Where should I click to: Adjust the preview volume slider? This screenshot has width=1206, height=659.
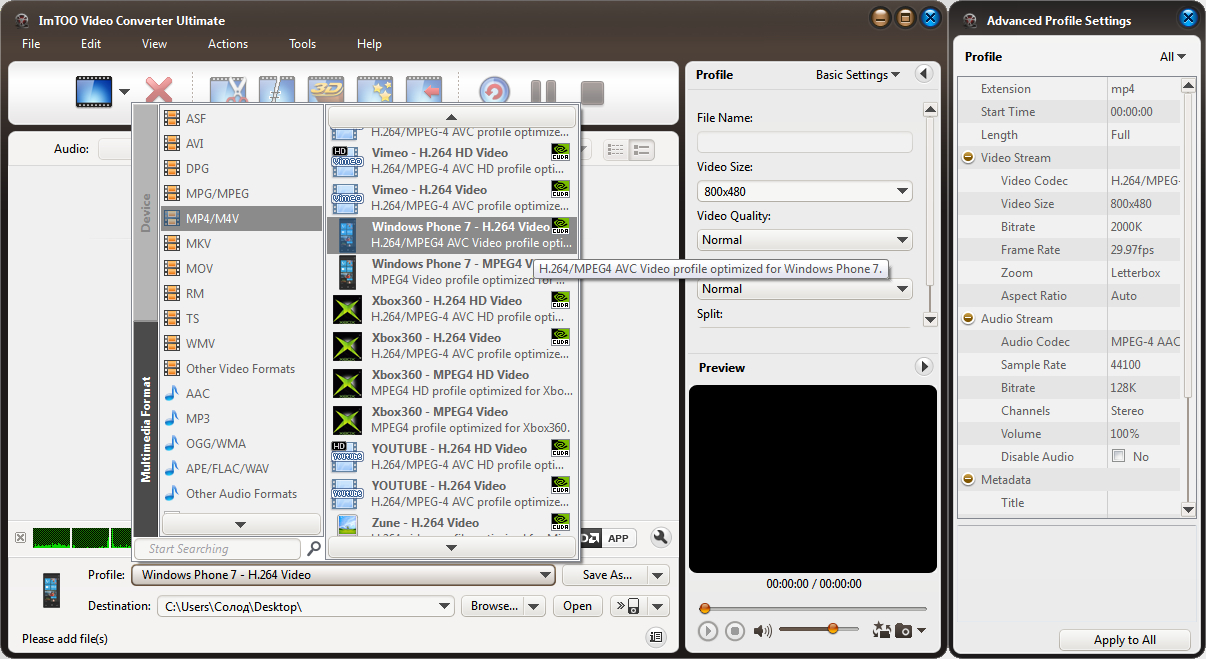[x=819, y=629]
